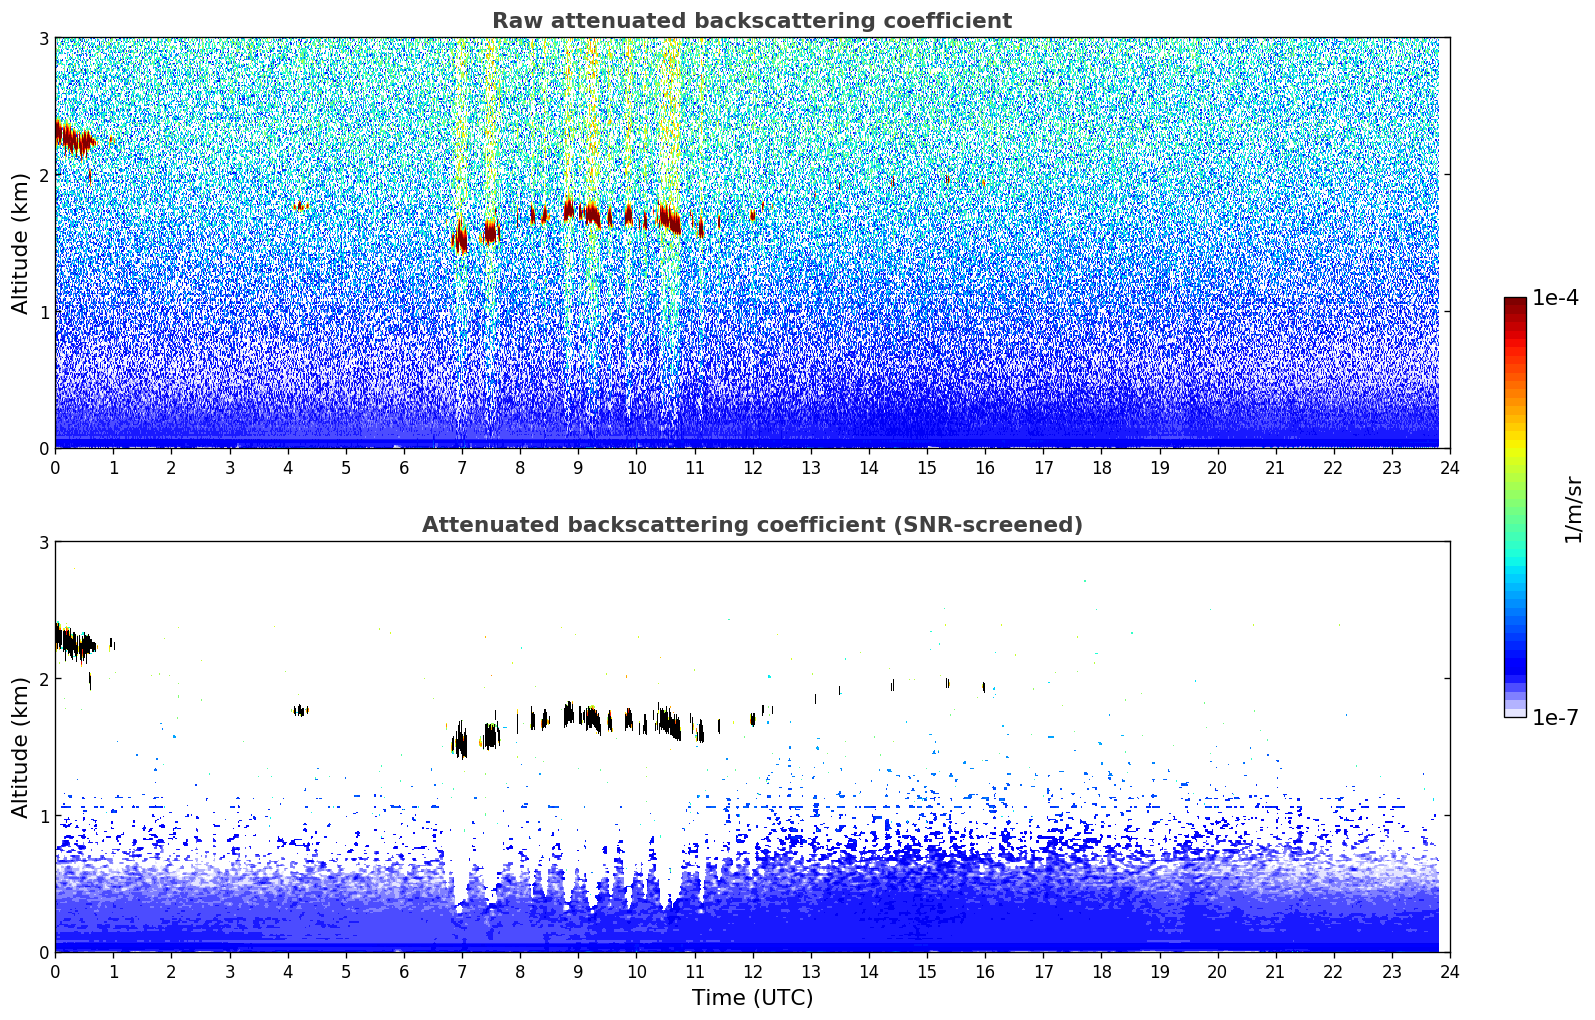The image size is (1595, 1020).
Task: Click the '2' altitude tick on bottom plot
Action: (43, 679)
